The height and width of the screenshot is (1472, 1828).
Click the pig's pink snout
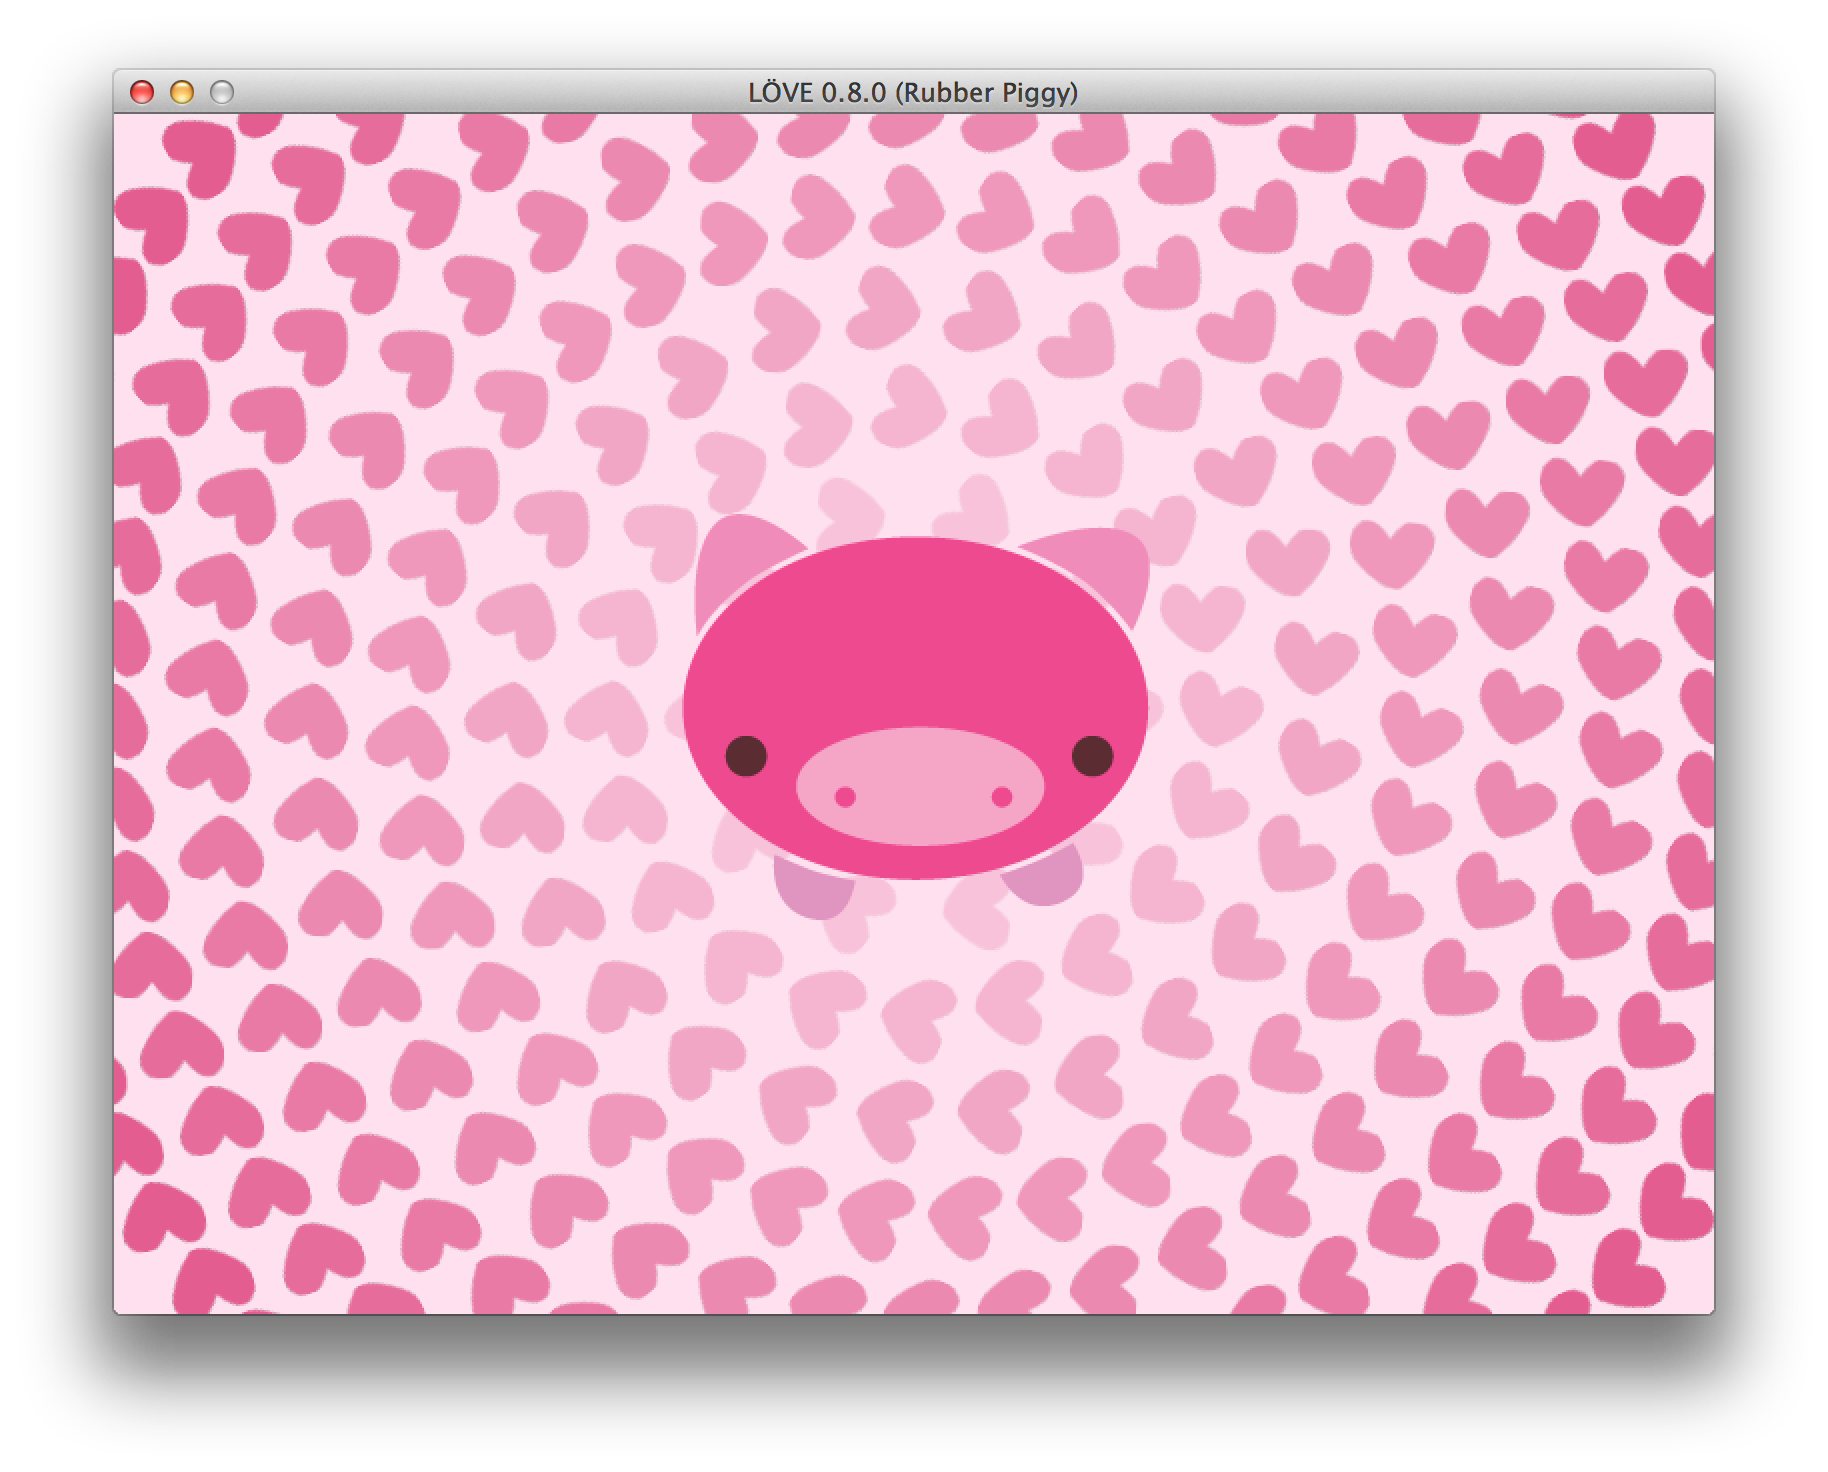[920, 787]
